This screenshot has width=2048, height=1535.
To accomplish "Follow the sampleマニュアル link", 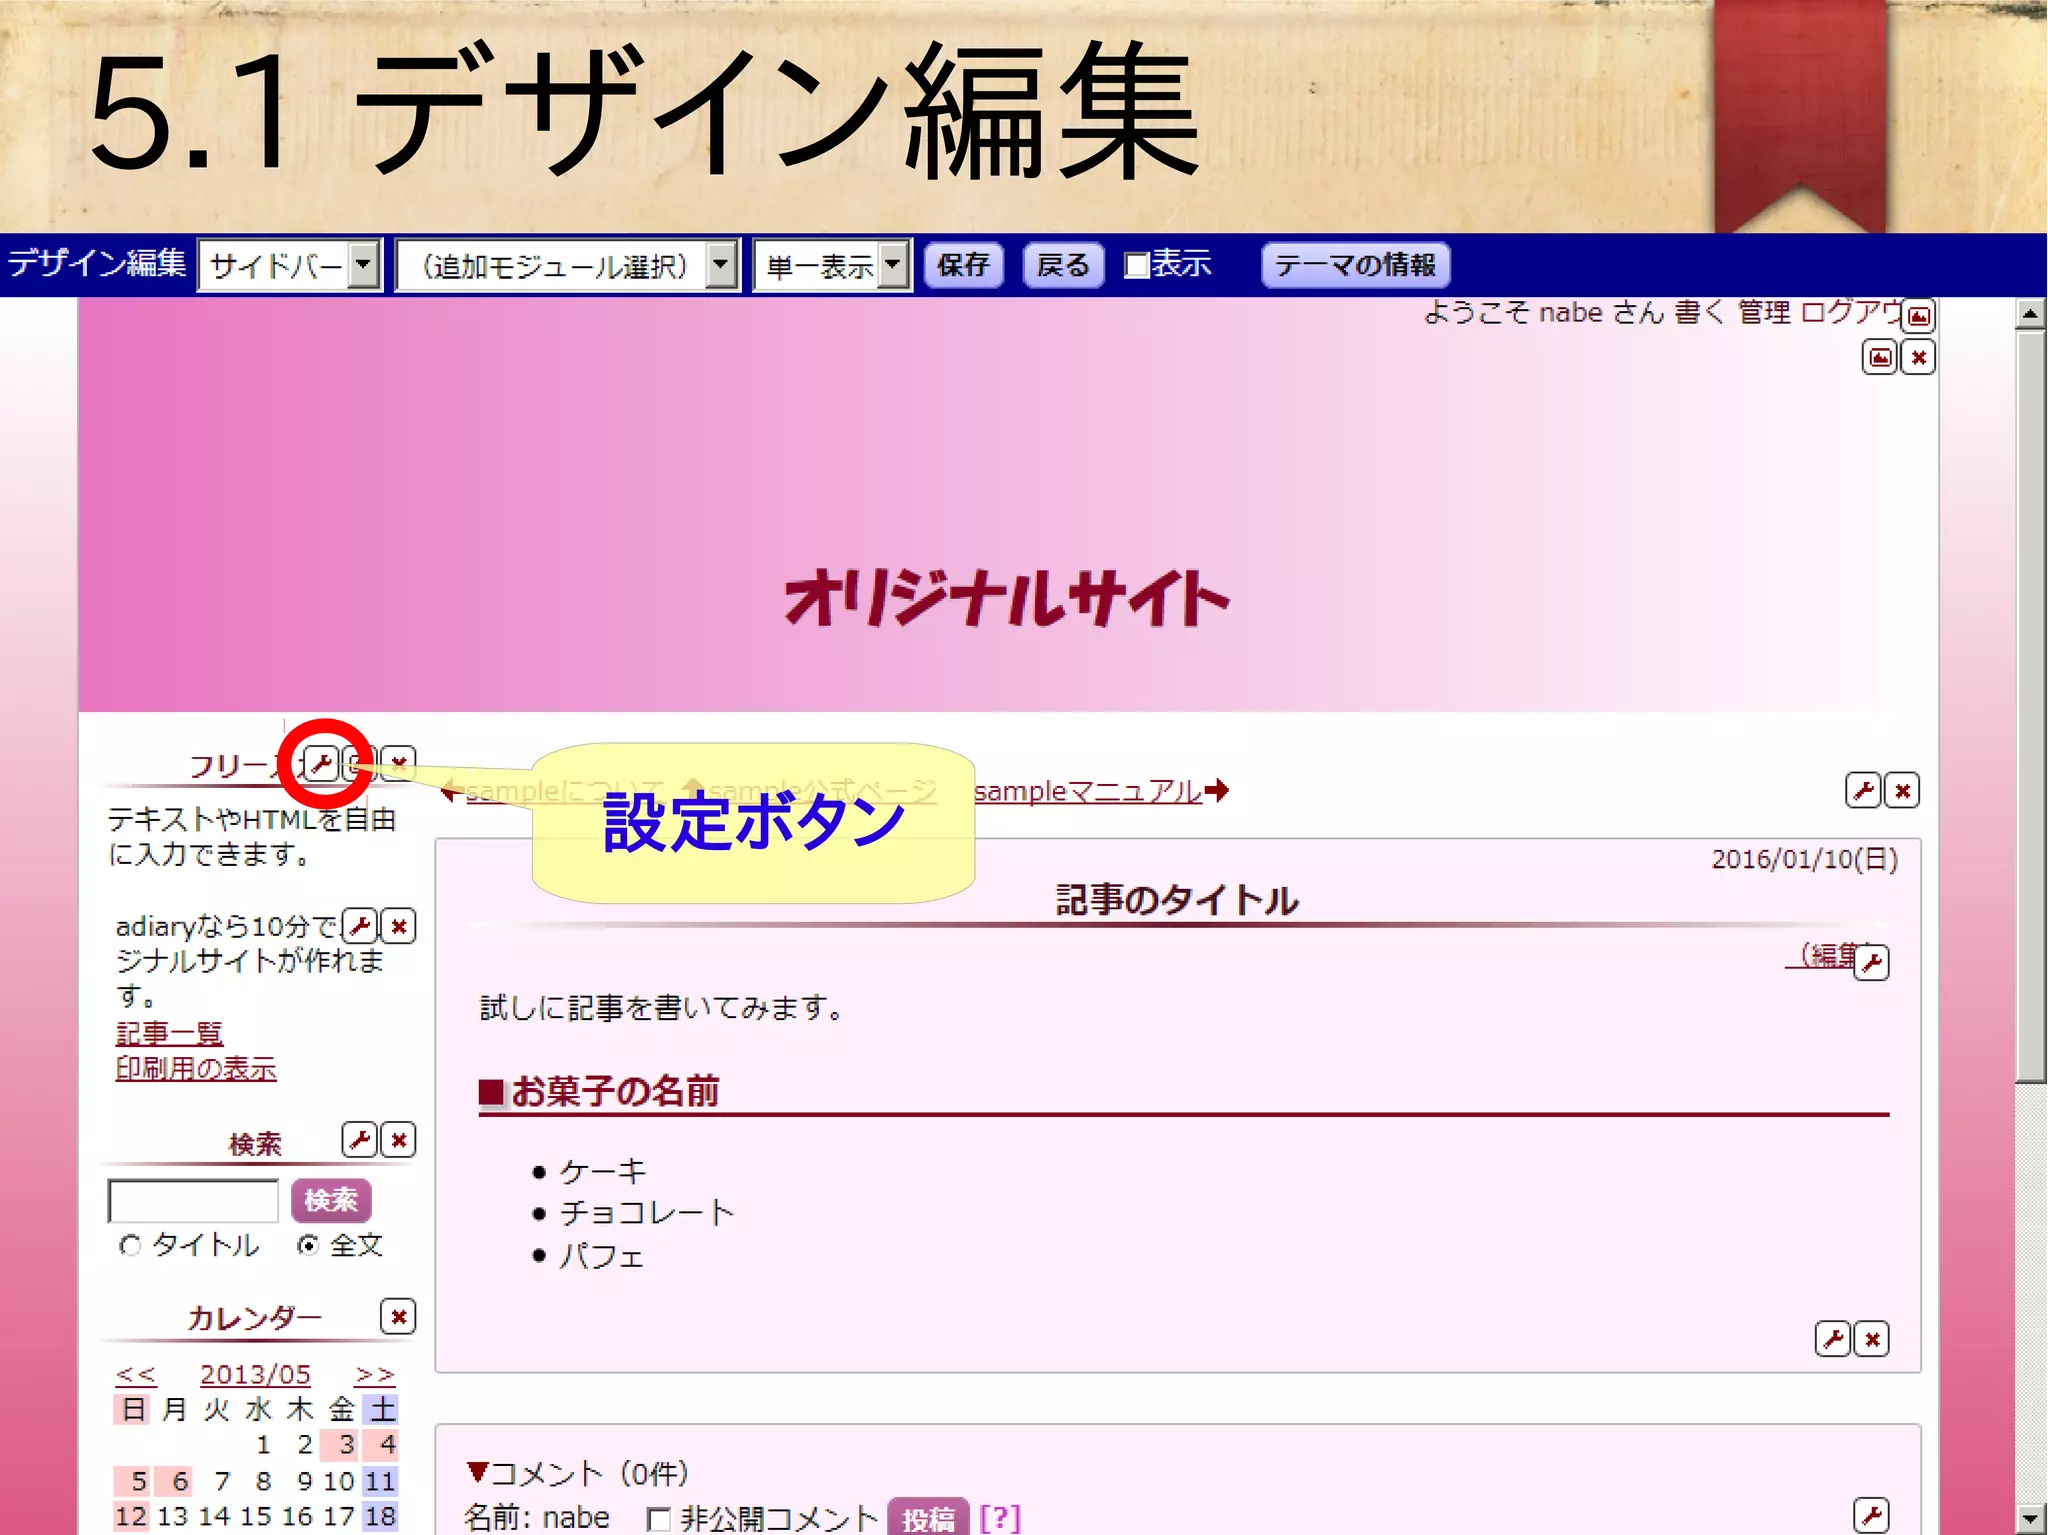I will [x=1088, y=791].
